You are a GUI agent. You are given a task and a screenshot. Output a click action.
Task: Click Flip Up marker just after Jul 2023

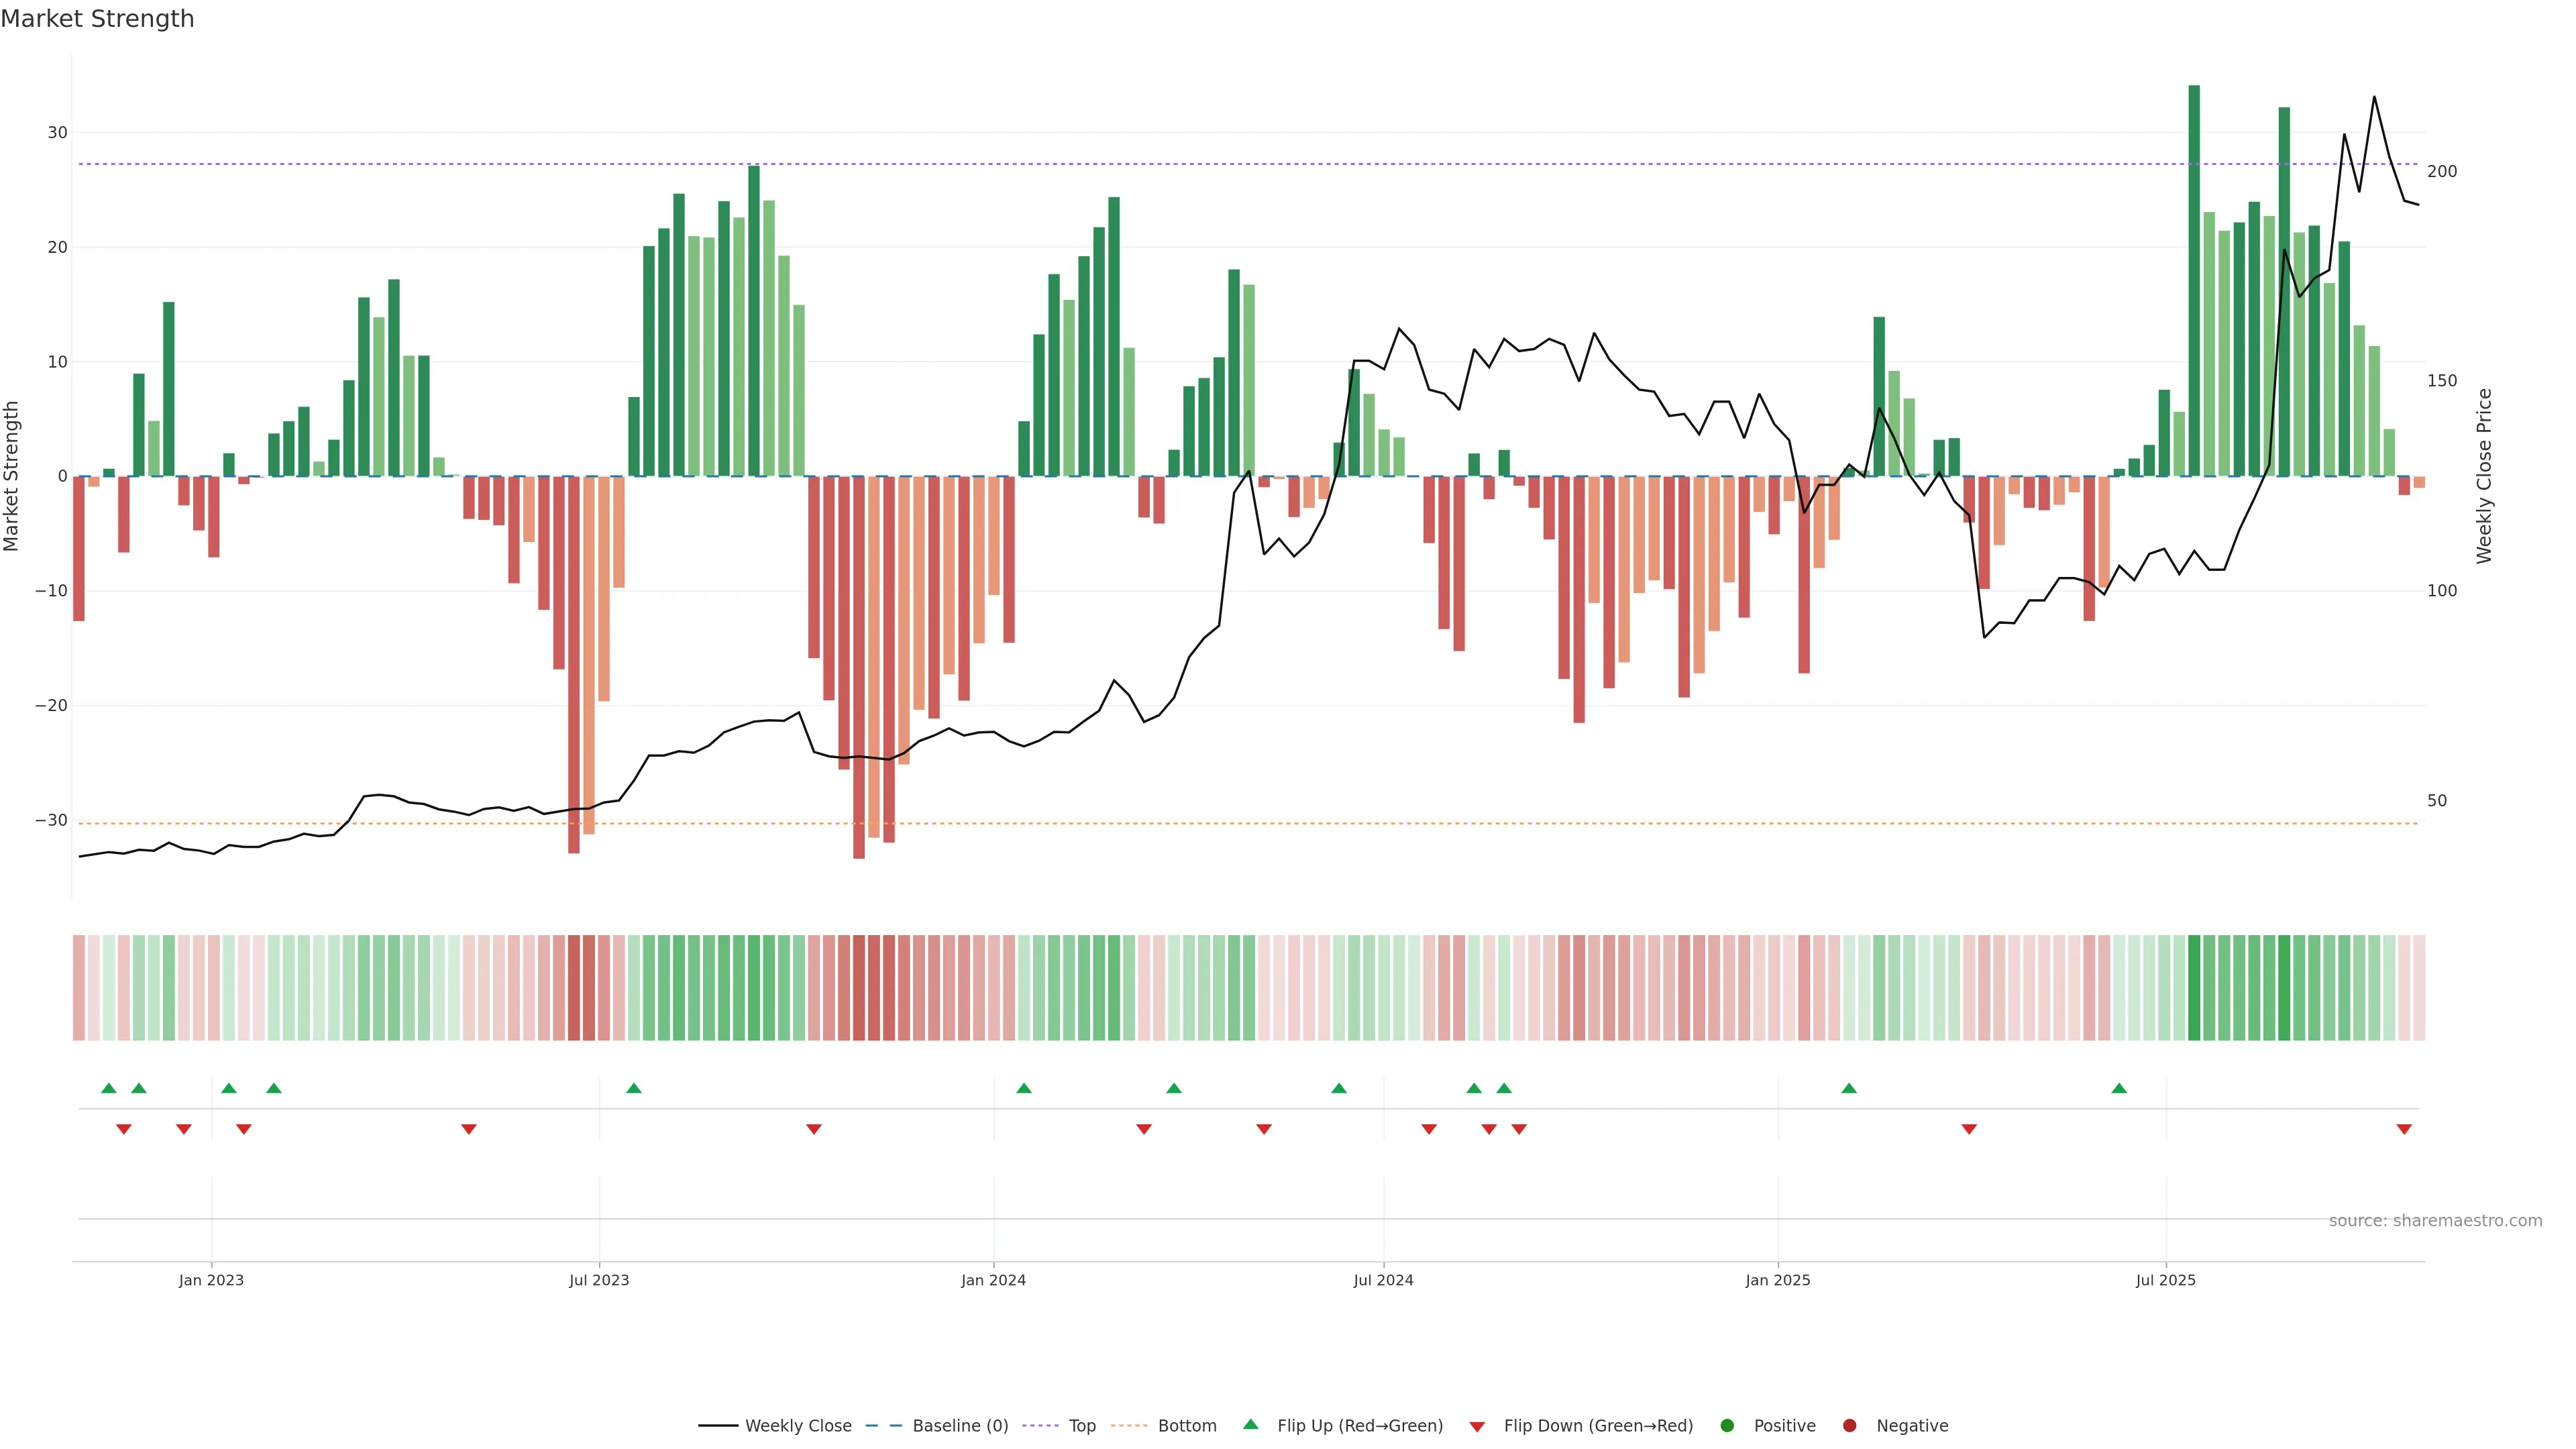(633, 1088)
